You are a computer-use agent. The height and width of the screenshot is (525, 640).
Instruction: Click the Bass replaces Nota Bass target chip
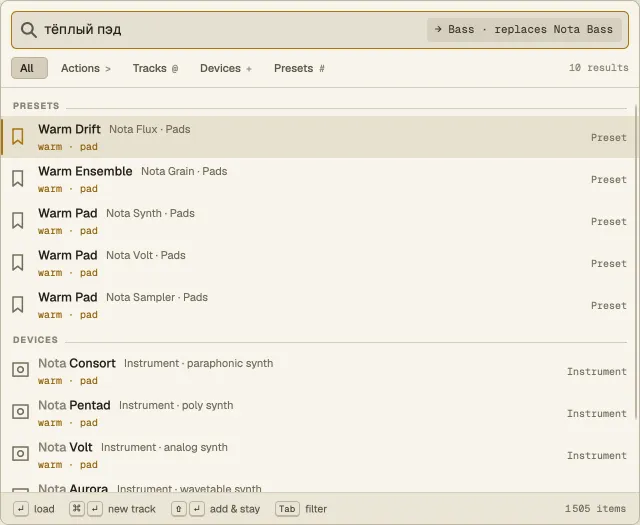524,30
